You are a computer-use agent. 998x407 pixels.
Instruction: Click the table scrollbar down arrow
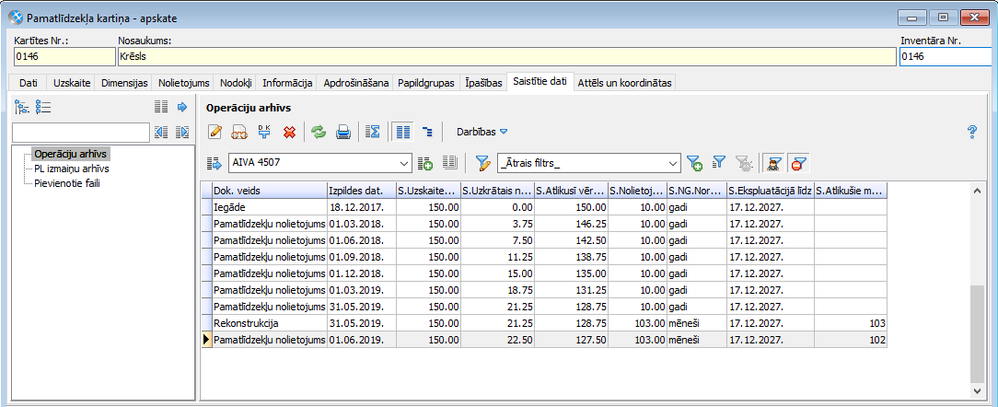(x=978, y=390)
